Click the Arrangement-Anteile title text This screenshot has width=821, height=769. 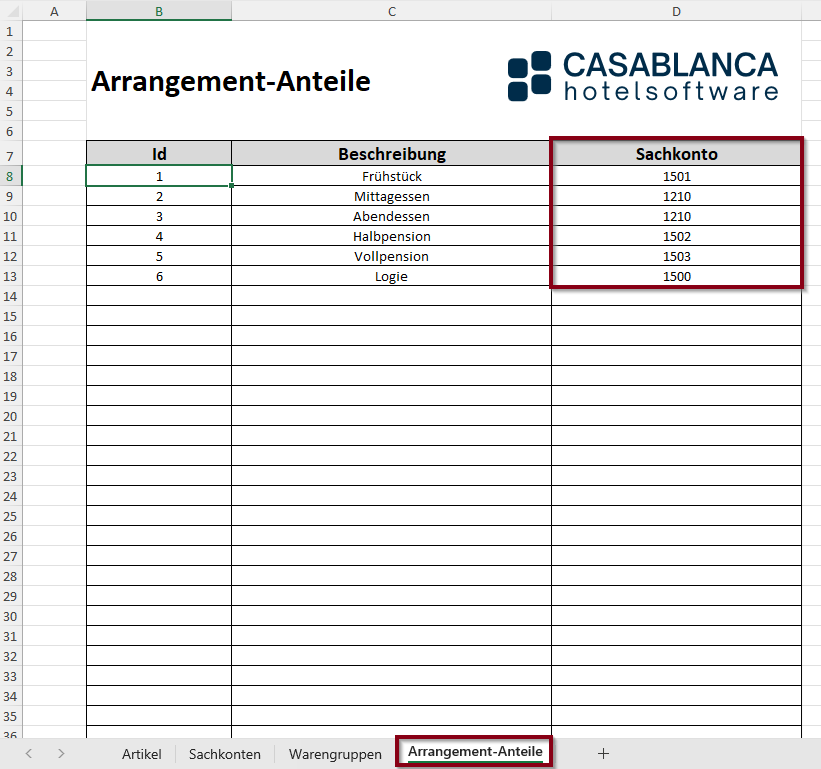click(231, 82)
